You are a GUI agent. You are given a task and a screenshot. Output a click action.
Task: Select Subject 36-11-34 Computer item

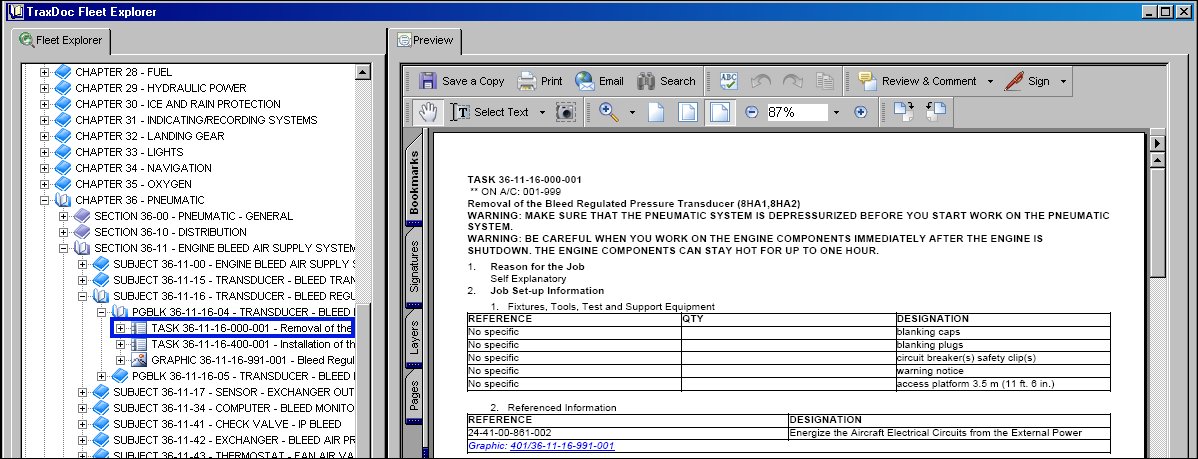point(234,409)
